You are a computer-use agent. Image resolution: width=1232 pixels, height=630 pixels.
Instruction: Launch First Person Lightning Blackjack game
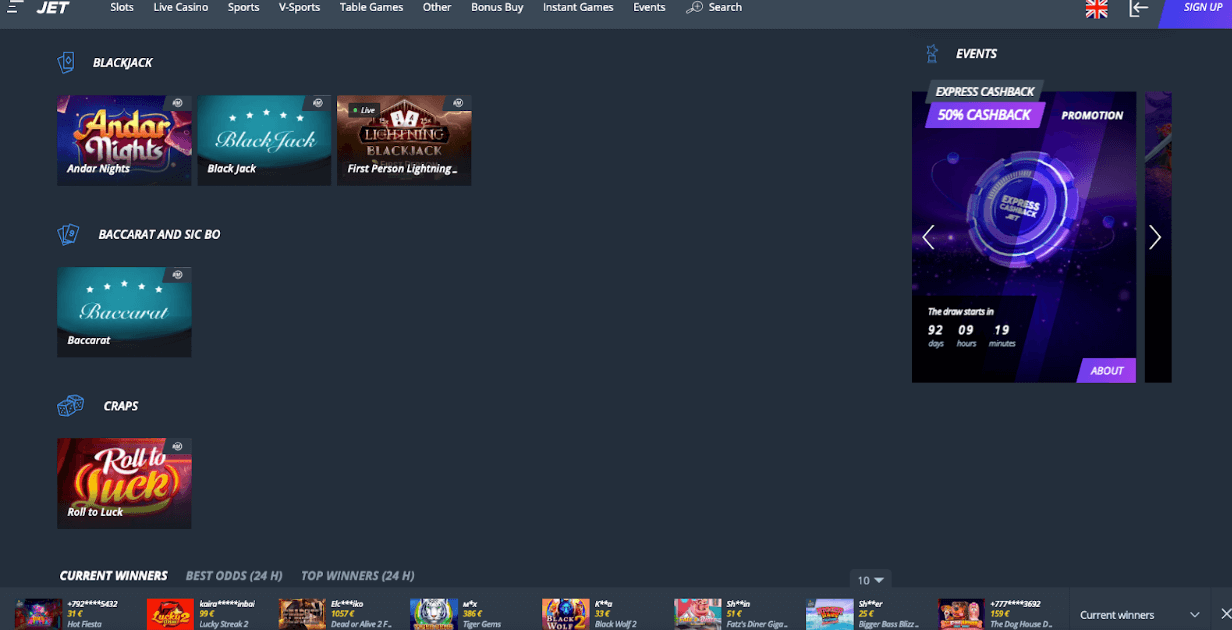[x=404, y=140]
